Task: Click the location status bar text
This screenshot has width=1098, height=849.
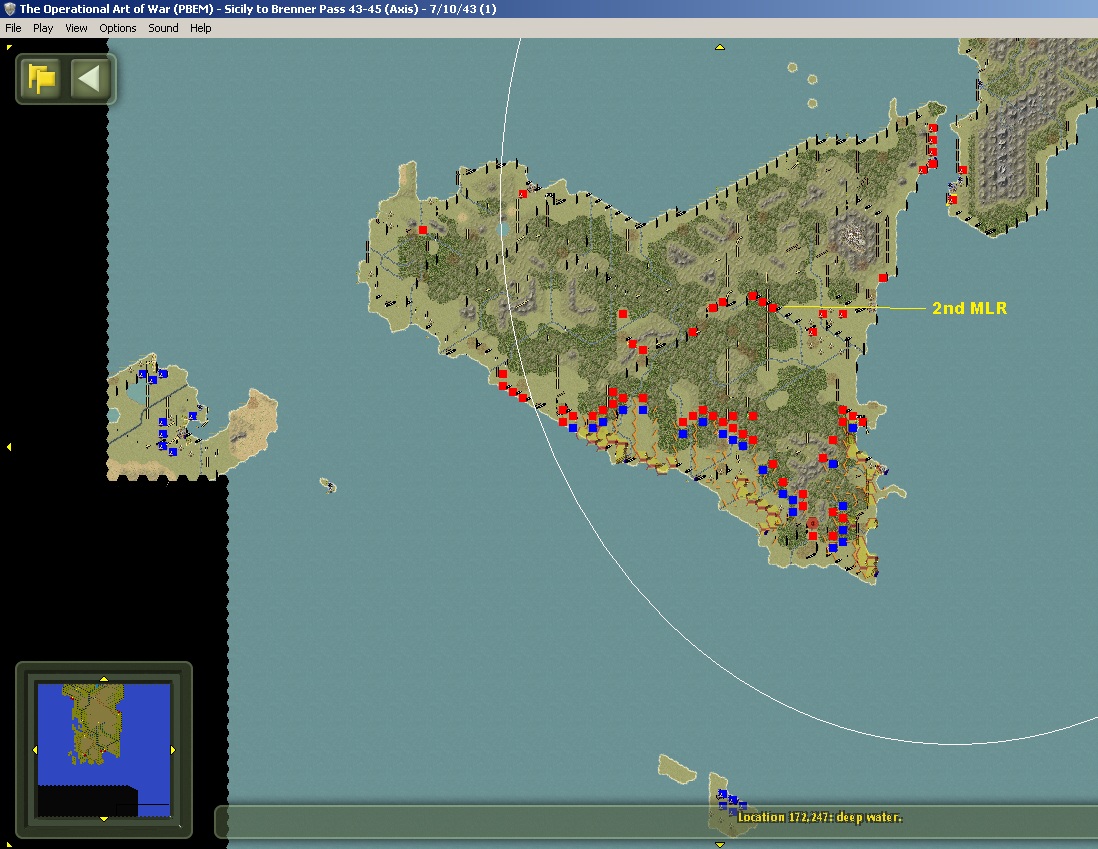Action: point(819,817)
